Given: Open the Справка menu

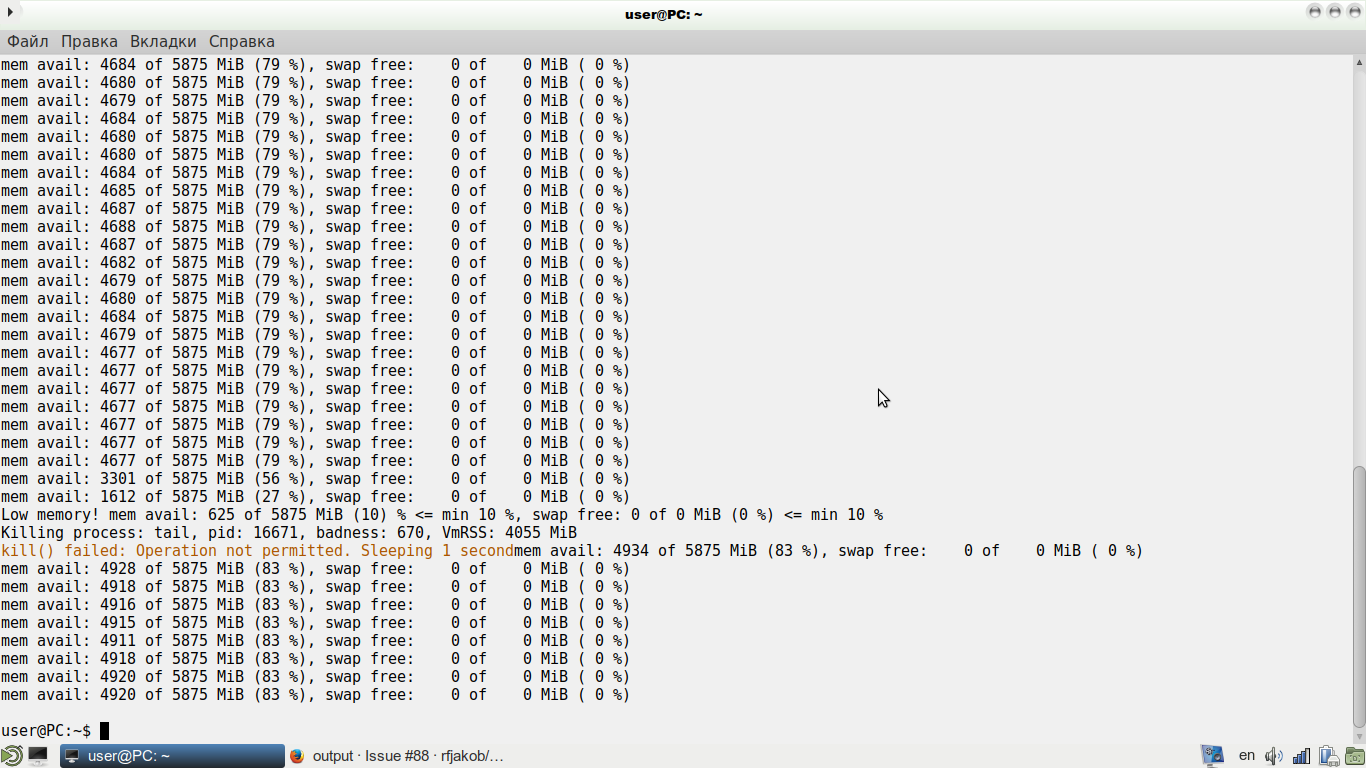Looking at the screenshot, I should coord(241,41).
